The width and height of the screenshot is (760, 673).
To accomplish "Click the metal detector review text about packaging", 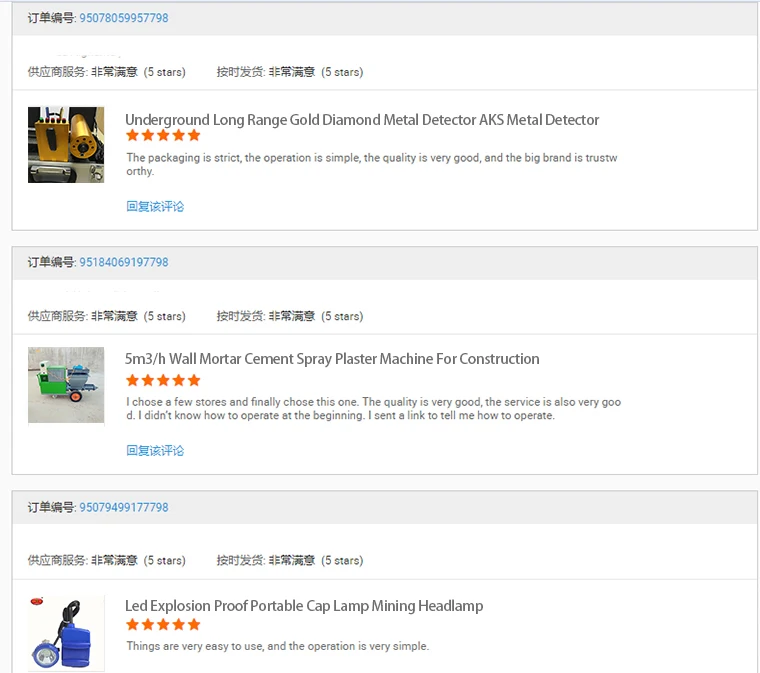I will point(371,164).
